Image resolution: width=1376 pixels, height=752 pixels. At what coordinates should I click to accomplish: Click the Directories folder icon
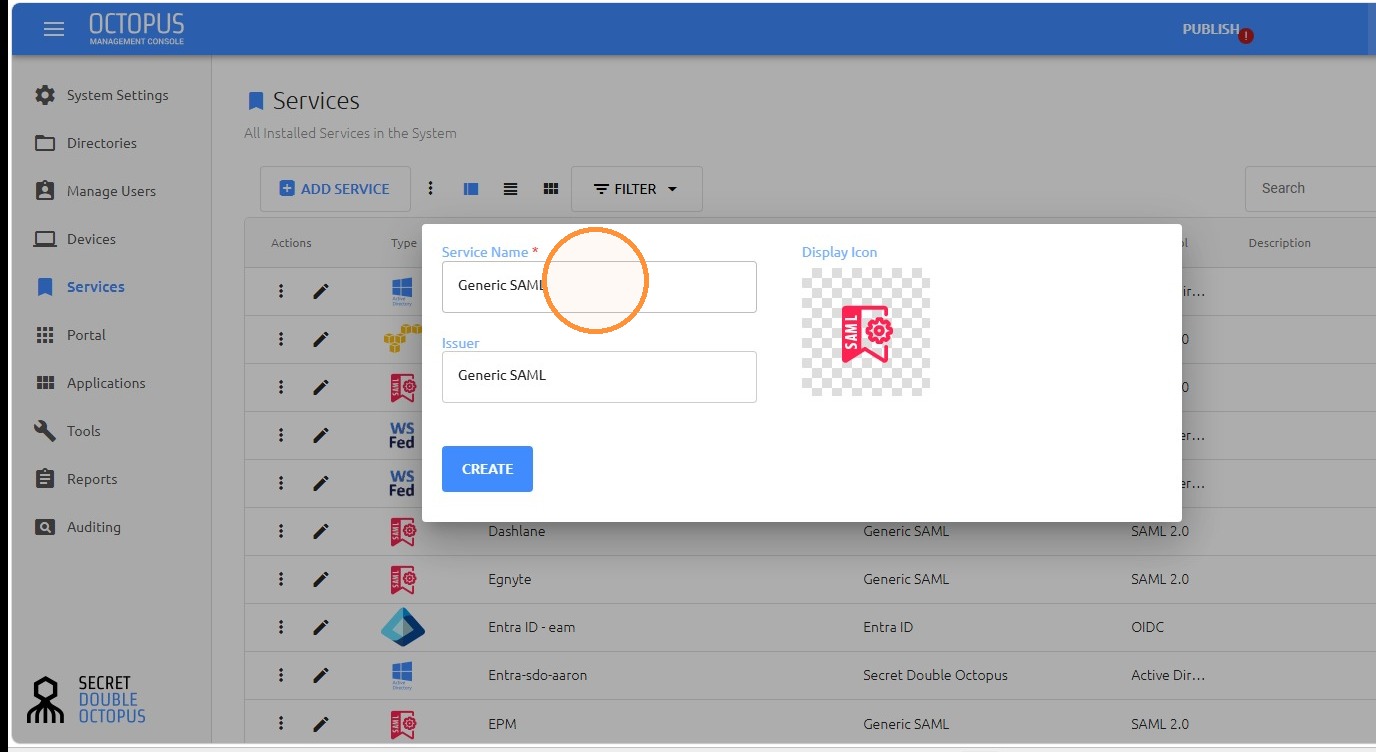pos(45,143)
